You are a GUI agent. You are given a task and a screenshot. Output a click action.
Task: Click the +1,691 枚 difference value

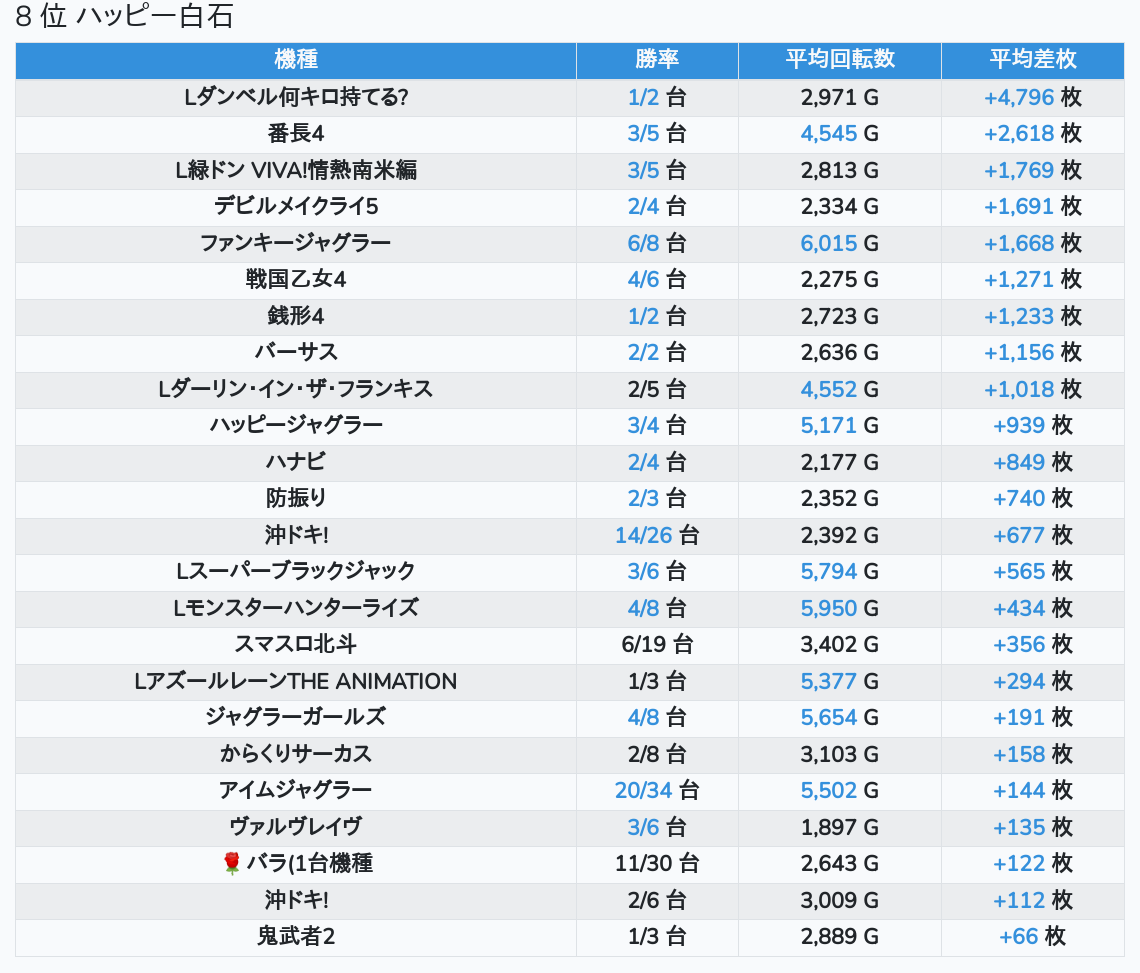tap(1032, 207)
